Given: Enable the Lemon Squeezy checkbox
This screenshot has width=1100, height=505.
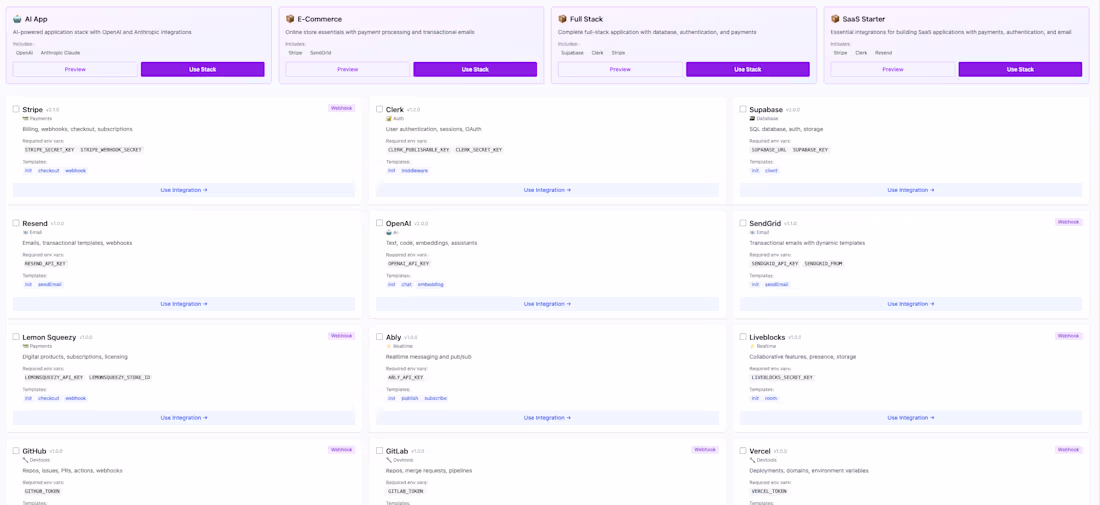Looking at the screenshot, I should click(x=16, y=337).
